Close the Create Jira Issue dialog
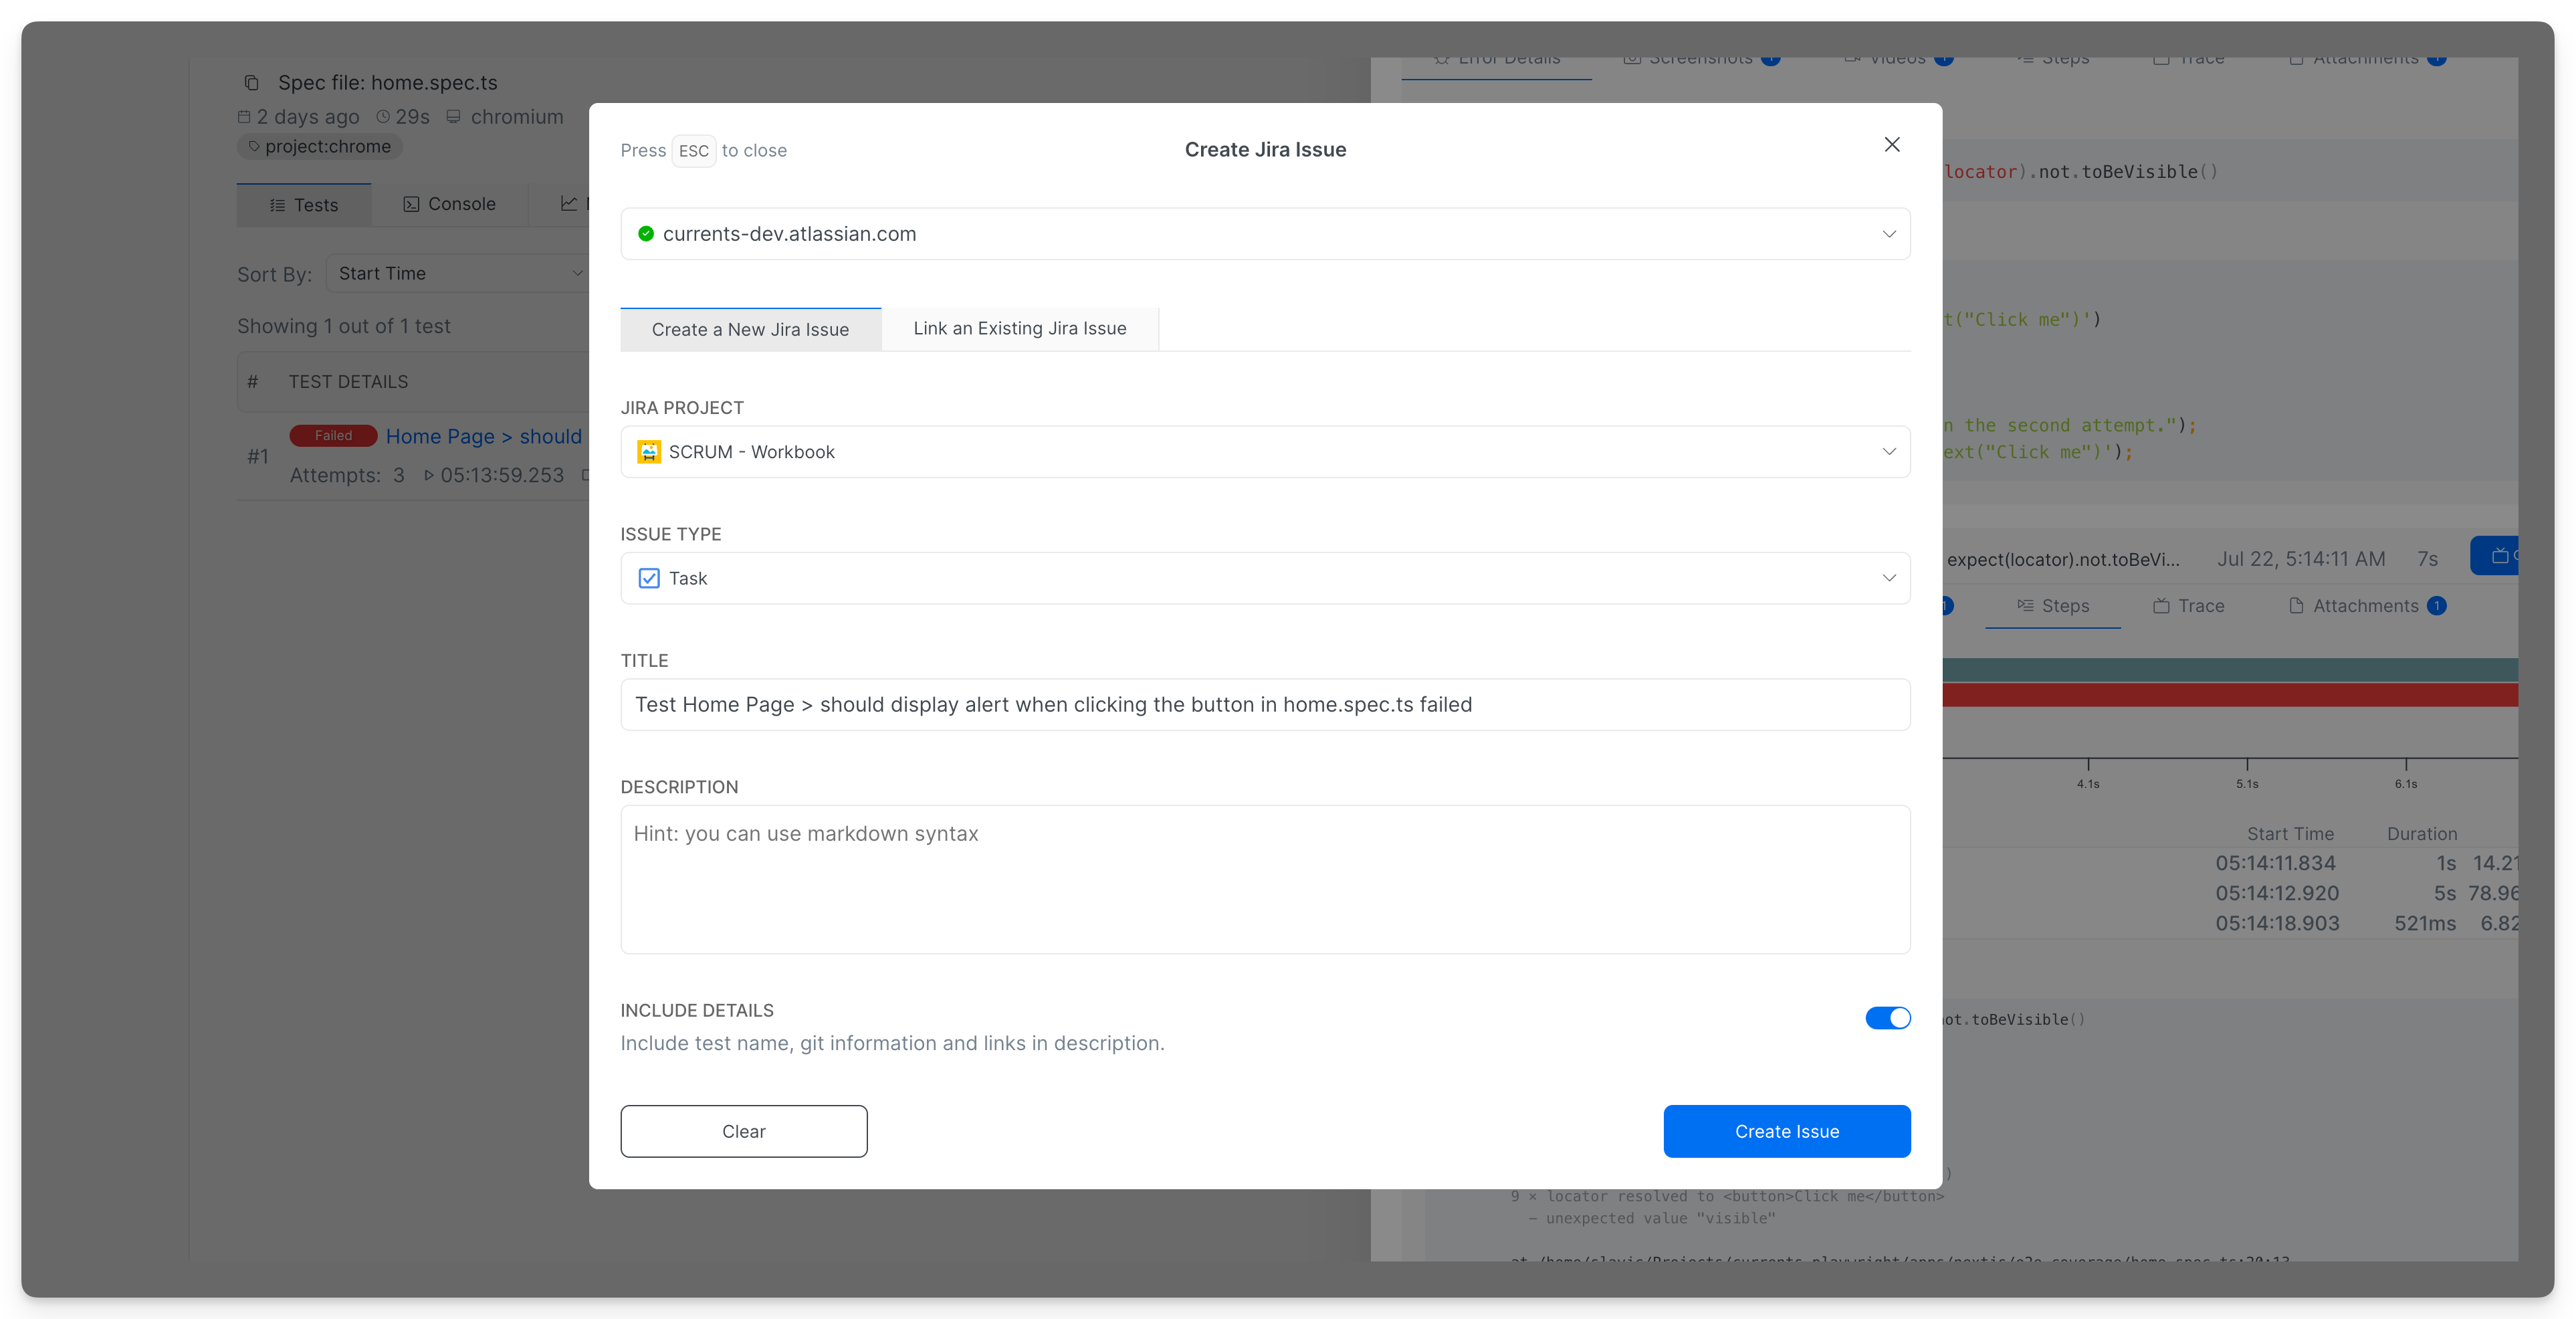The width and height of the screenshot is (2576, 1319). click(x=1891, y=145)
